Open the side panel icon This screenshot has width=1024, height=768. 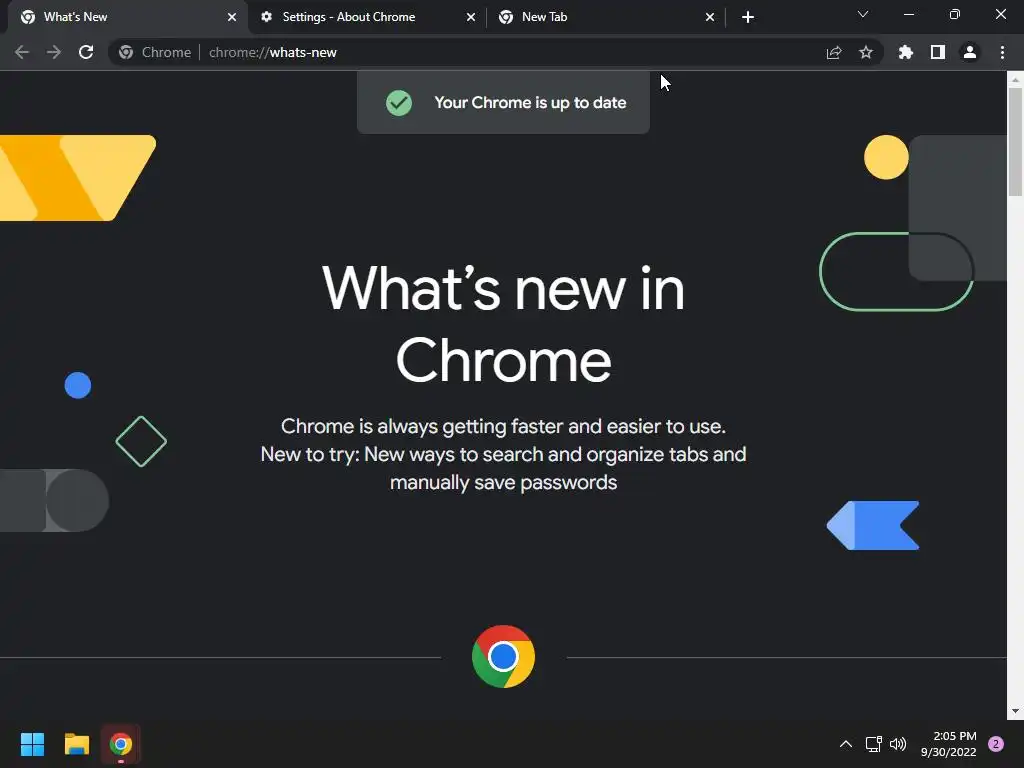(938, 52)
